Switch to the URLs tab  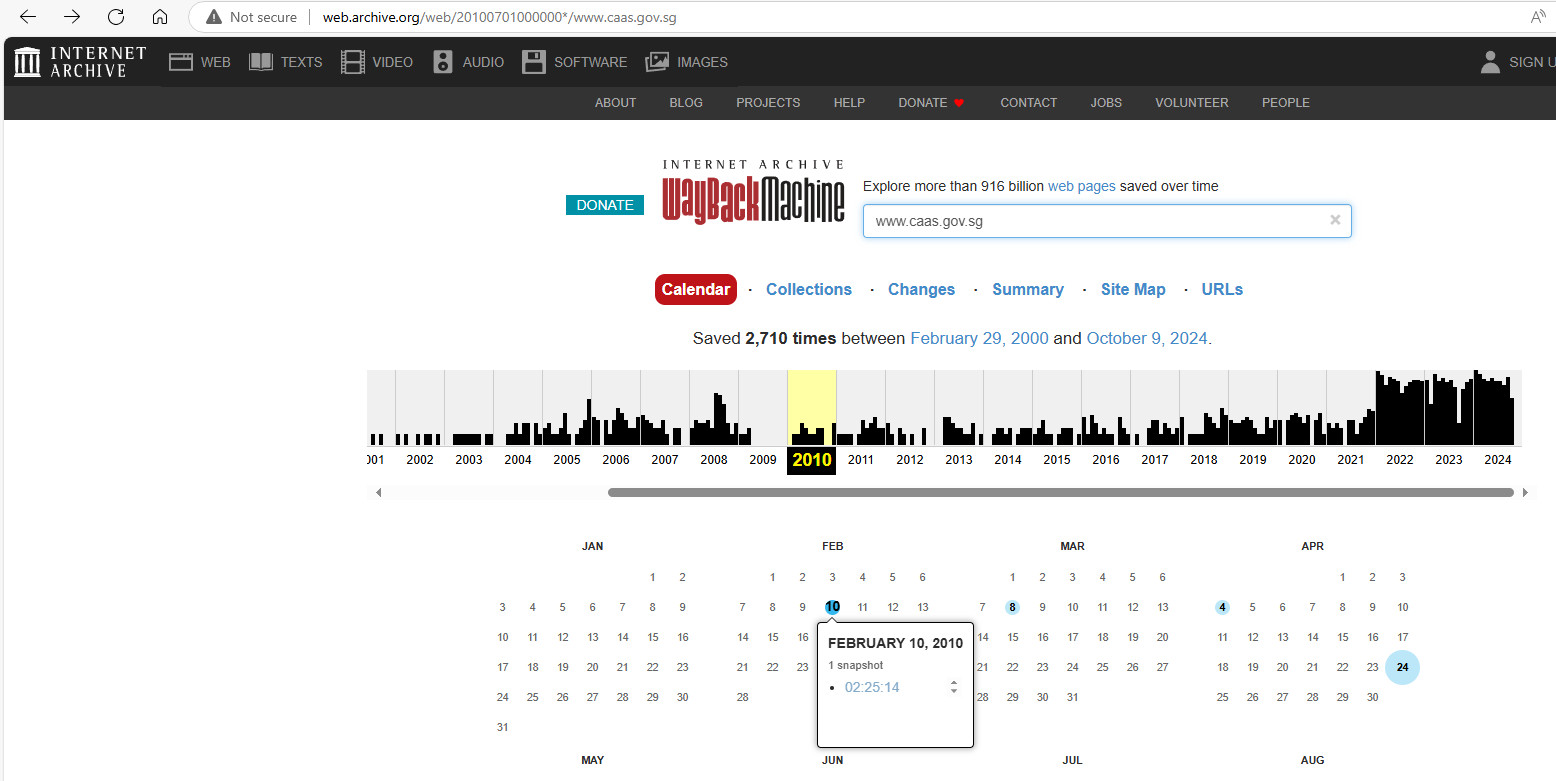click(x=1222, y=289)
